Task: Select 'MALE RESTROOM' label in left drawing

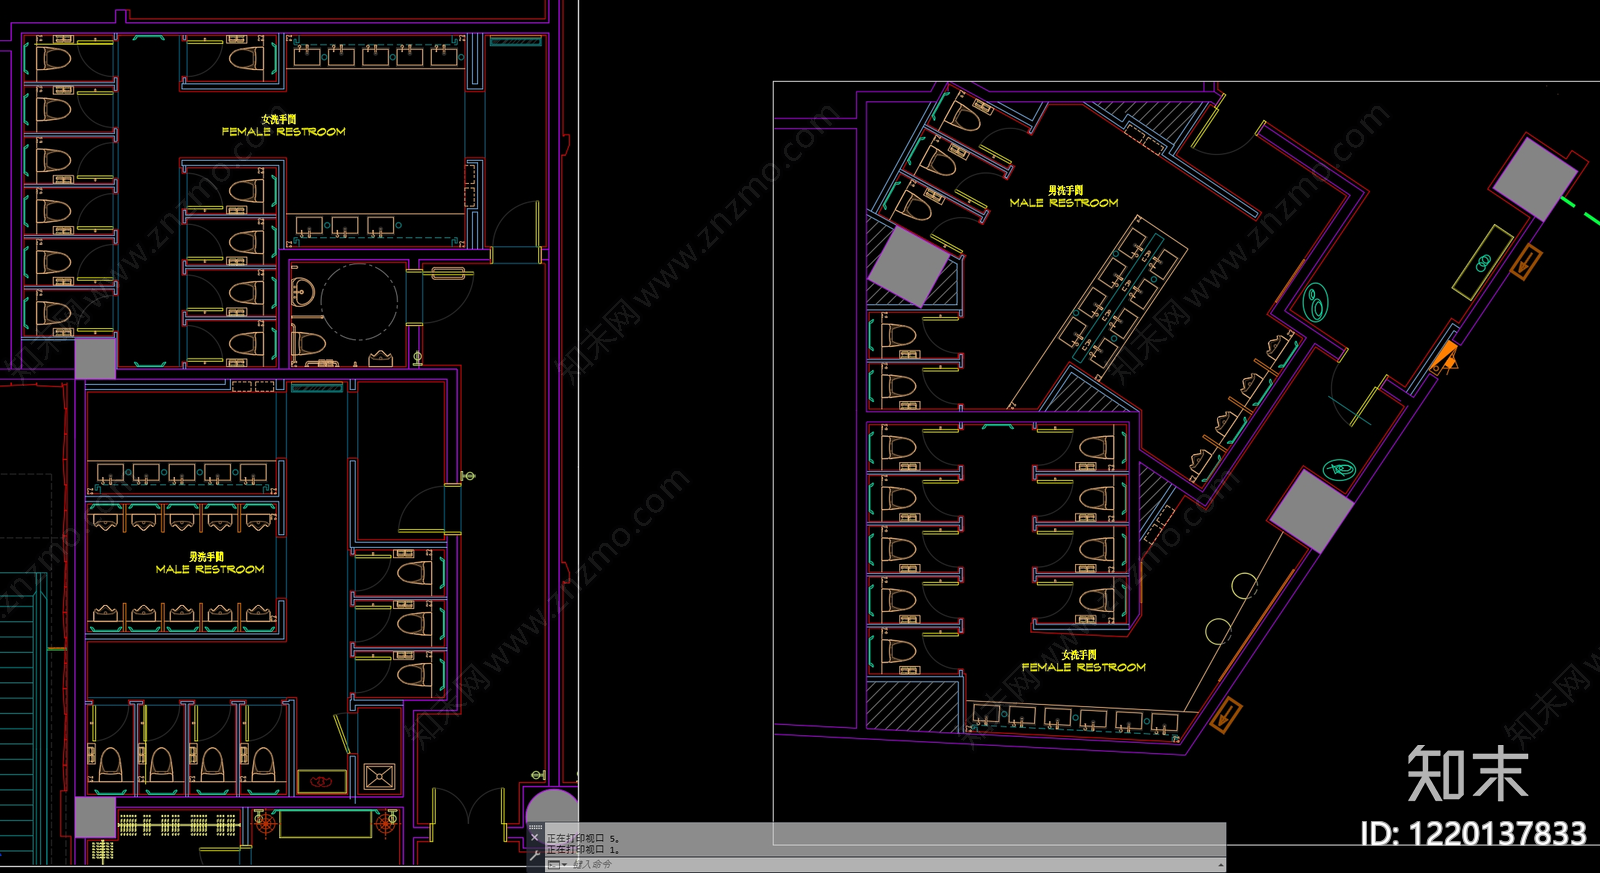Action: pos(210,569)
